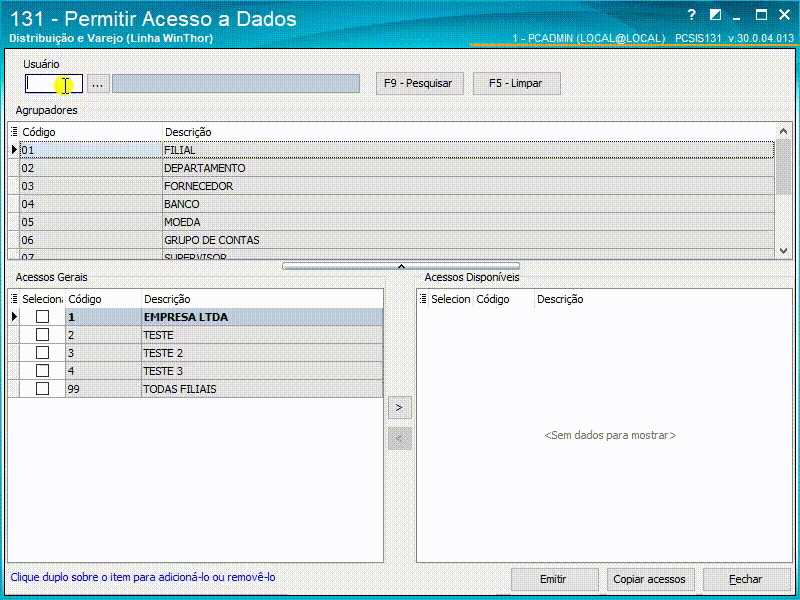Maximize the window
The image size is (800, 600).
(761, 15)
